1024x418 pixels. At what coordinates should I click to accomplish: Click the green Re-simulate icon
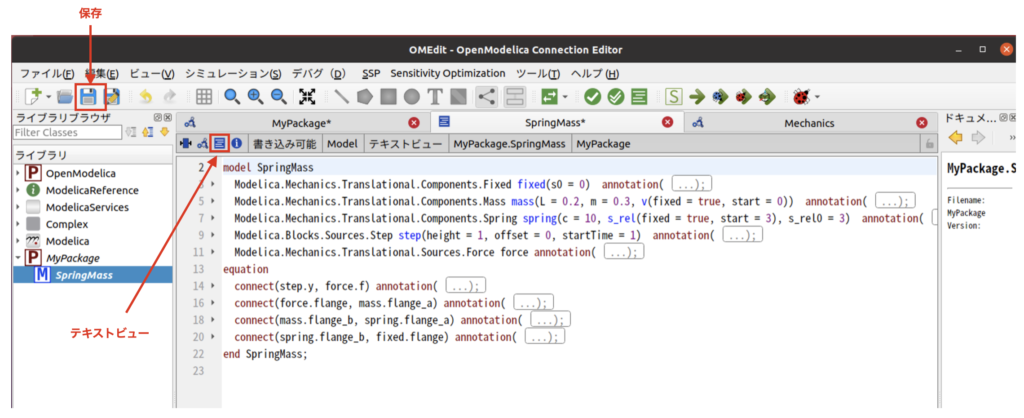click(x=548, y=97)
